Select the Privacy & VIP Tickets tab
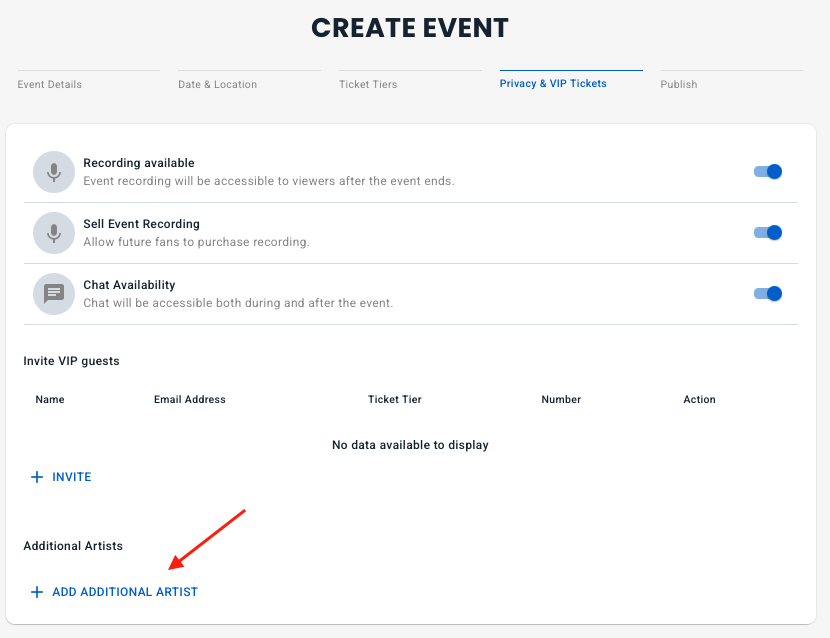The height and width of the screenshot is (638, 830). click(553, 84)
